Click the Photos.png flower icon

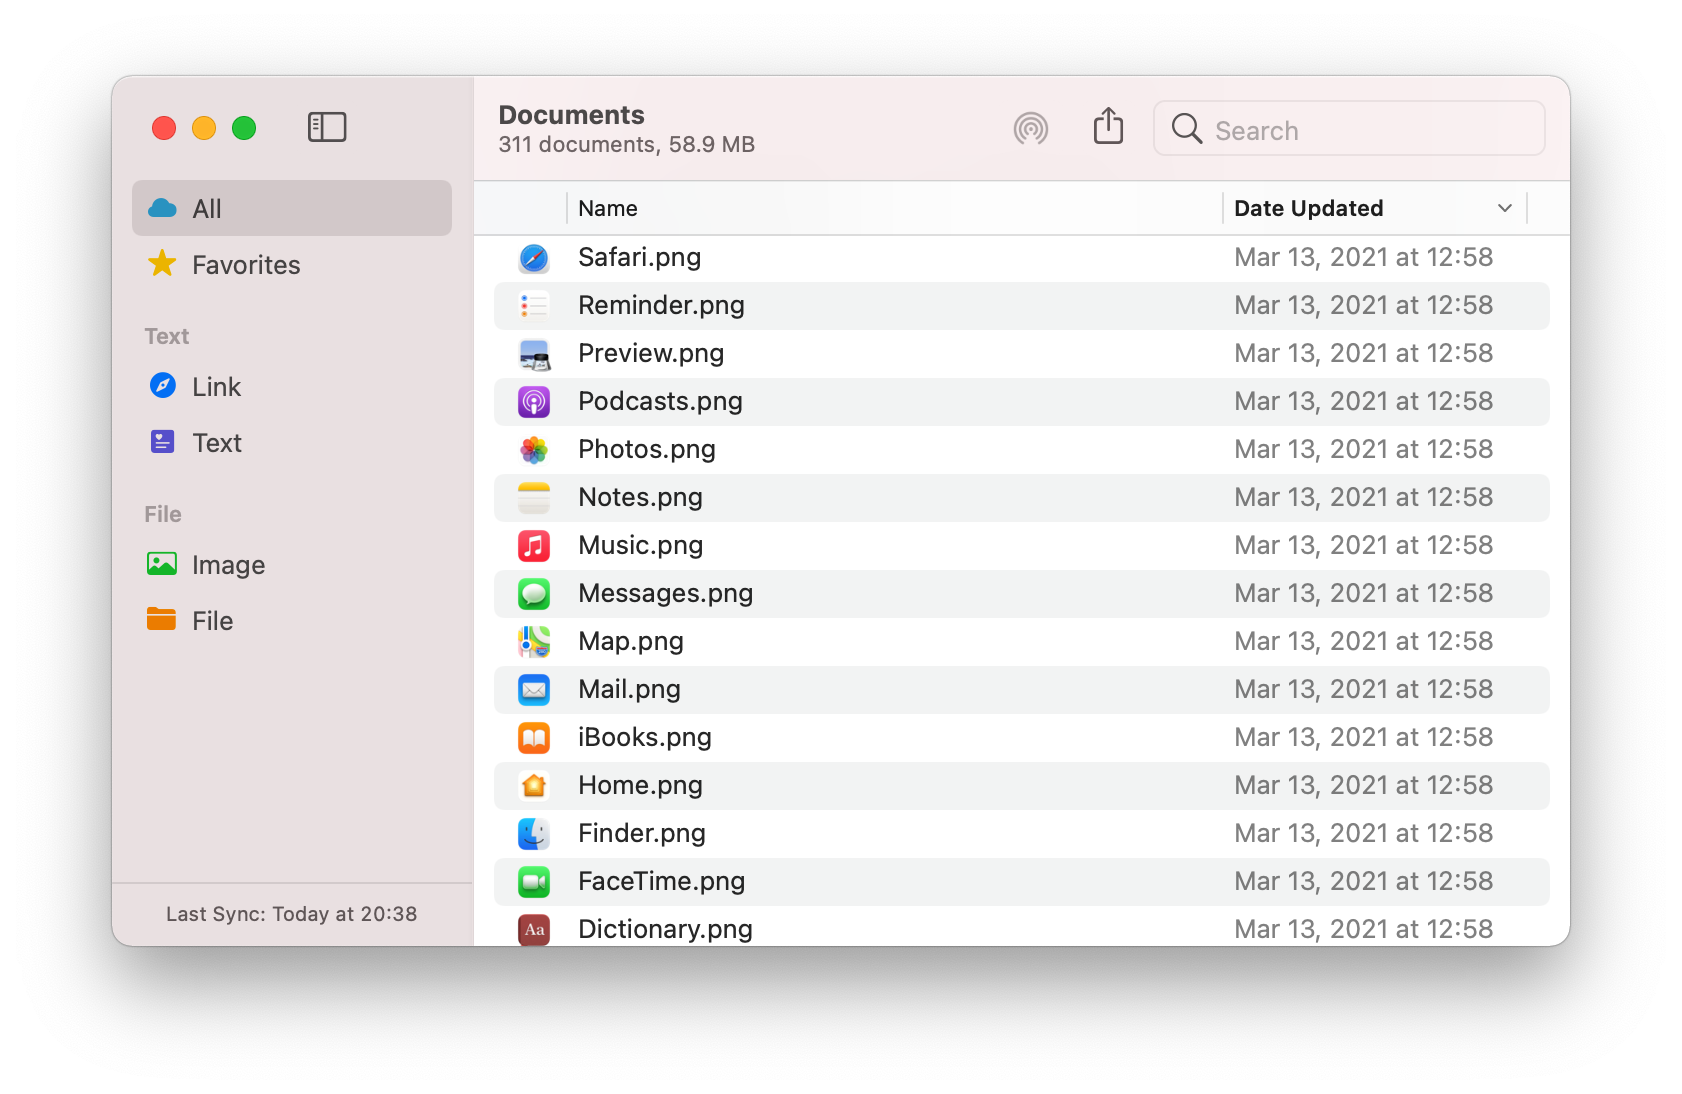(534, 450)
